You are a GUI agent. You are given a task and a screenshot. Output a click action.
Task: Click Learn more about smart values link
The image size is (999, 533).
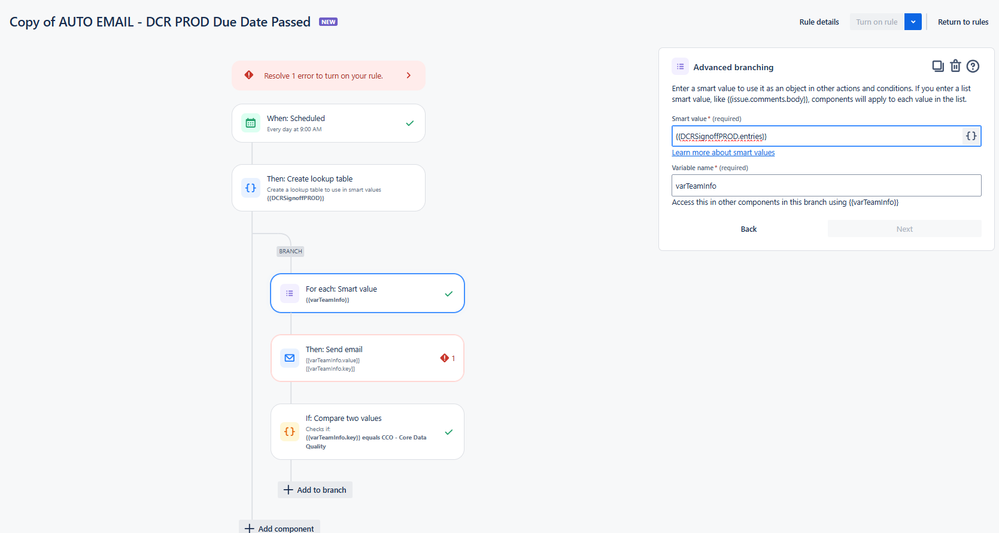pos(723,153)
